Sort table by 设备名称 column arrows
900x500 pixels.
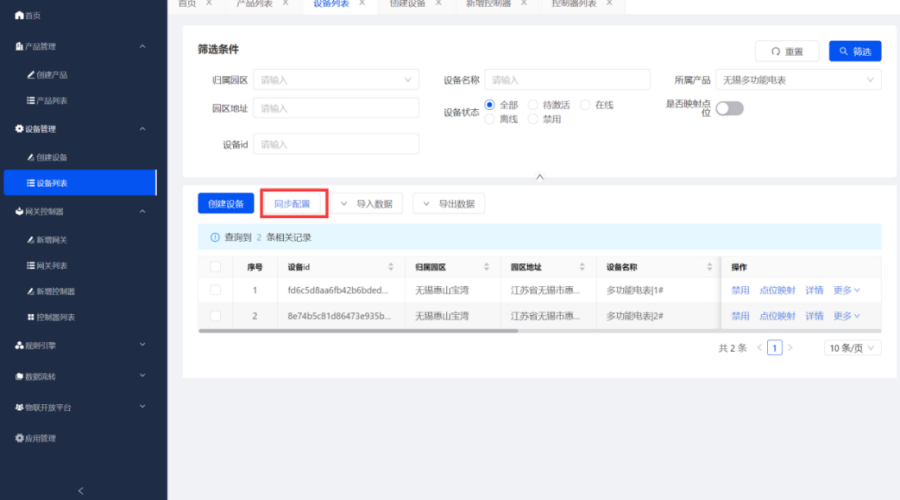pos(709,267)
